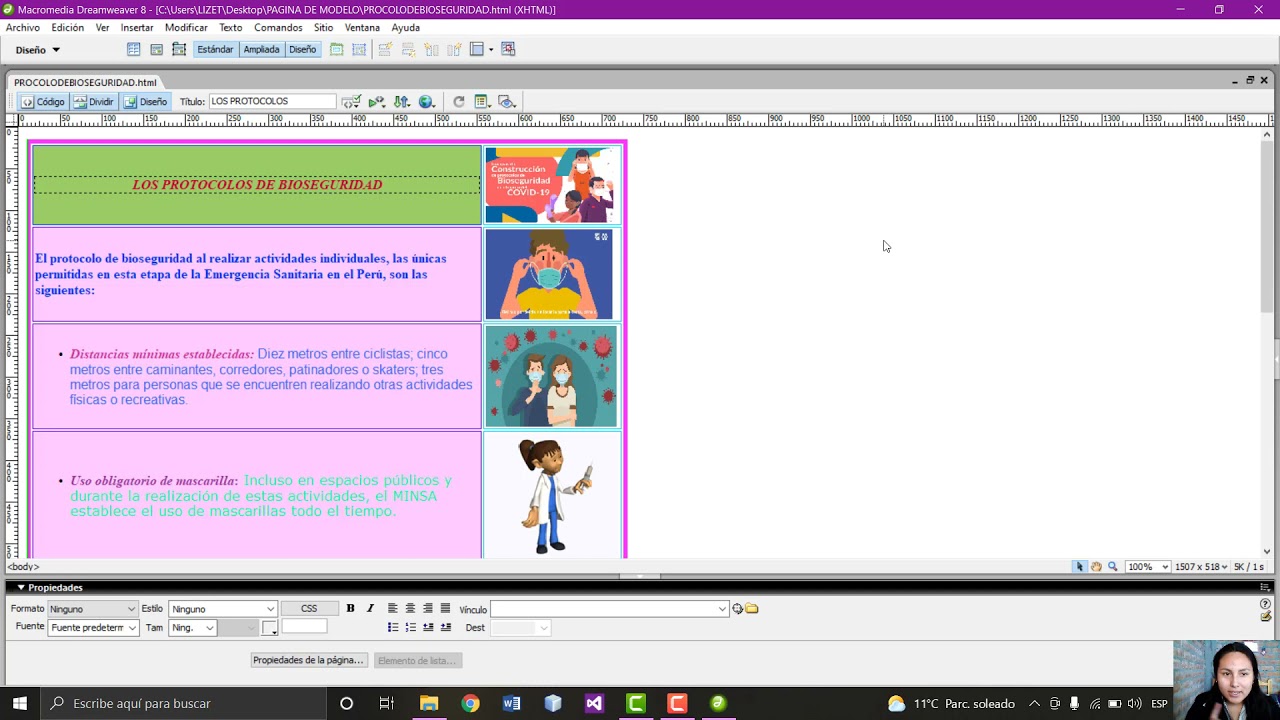Open the window size 1507 x 518 dropdown
This screenshot has width=1280, height=720.
pos(1201,567)
